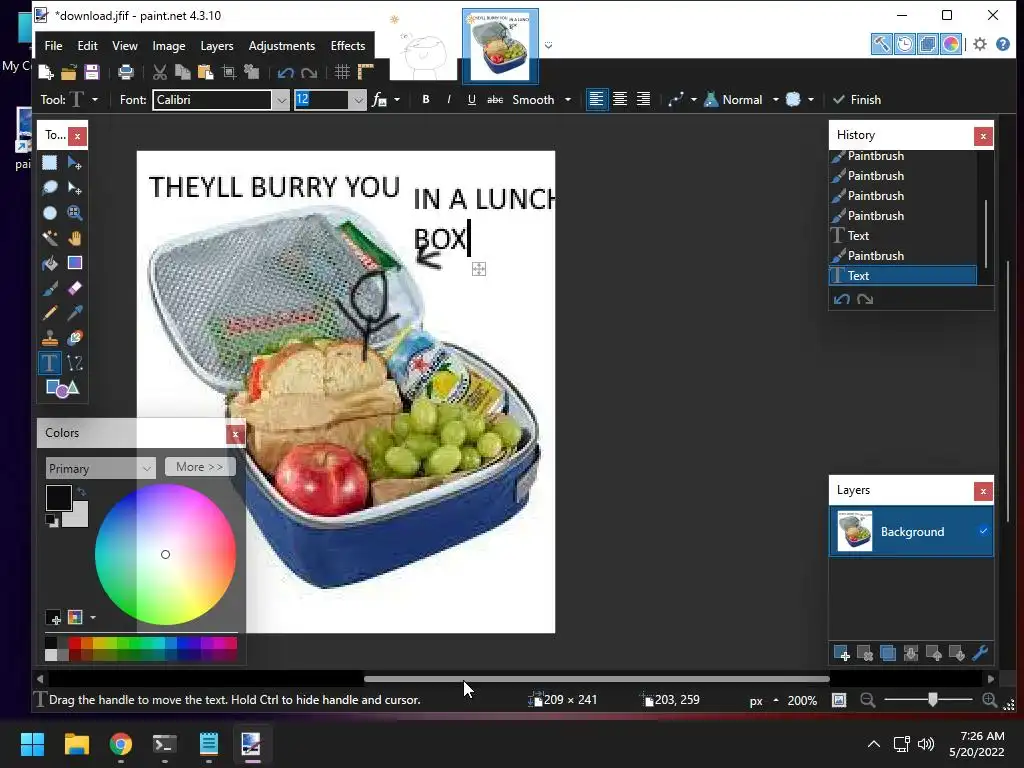Click the More >> button in Colors
The width and height of the screenshot is (1024, 768).
tap(200, 467)
